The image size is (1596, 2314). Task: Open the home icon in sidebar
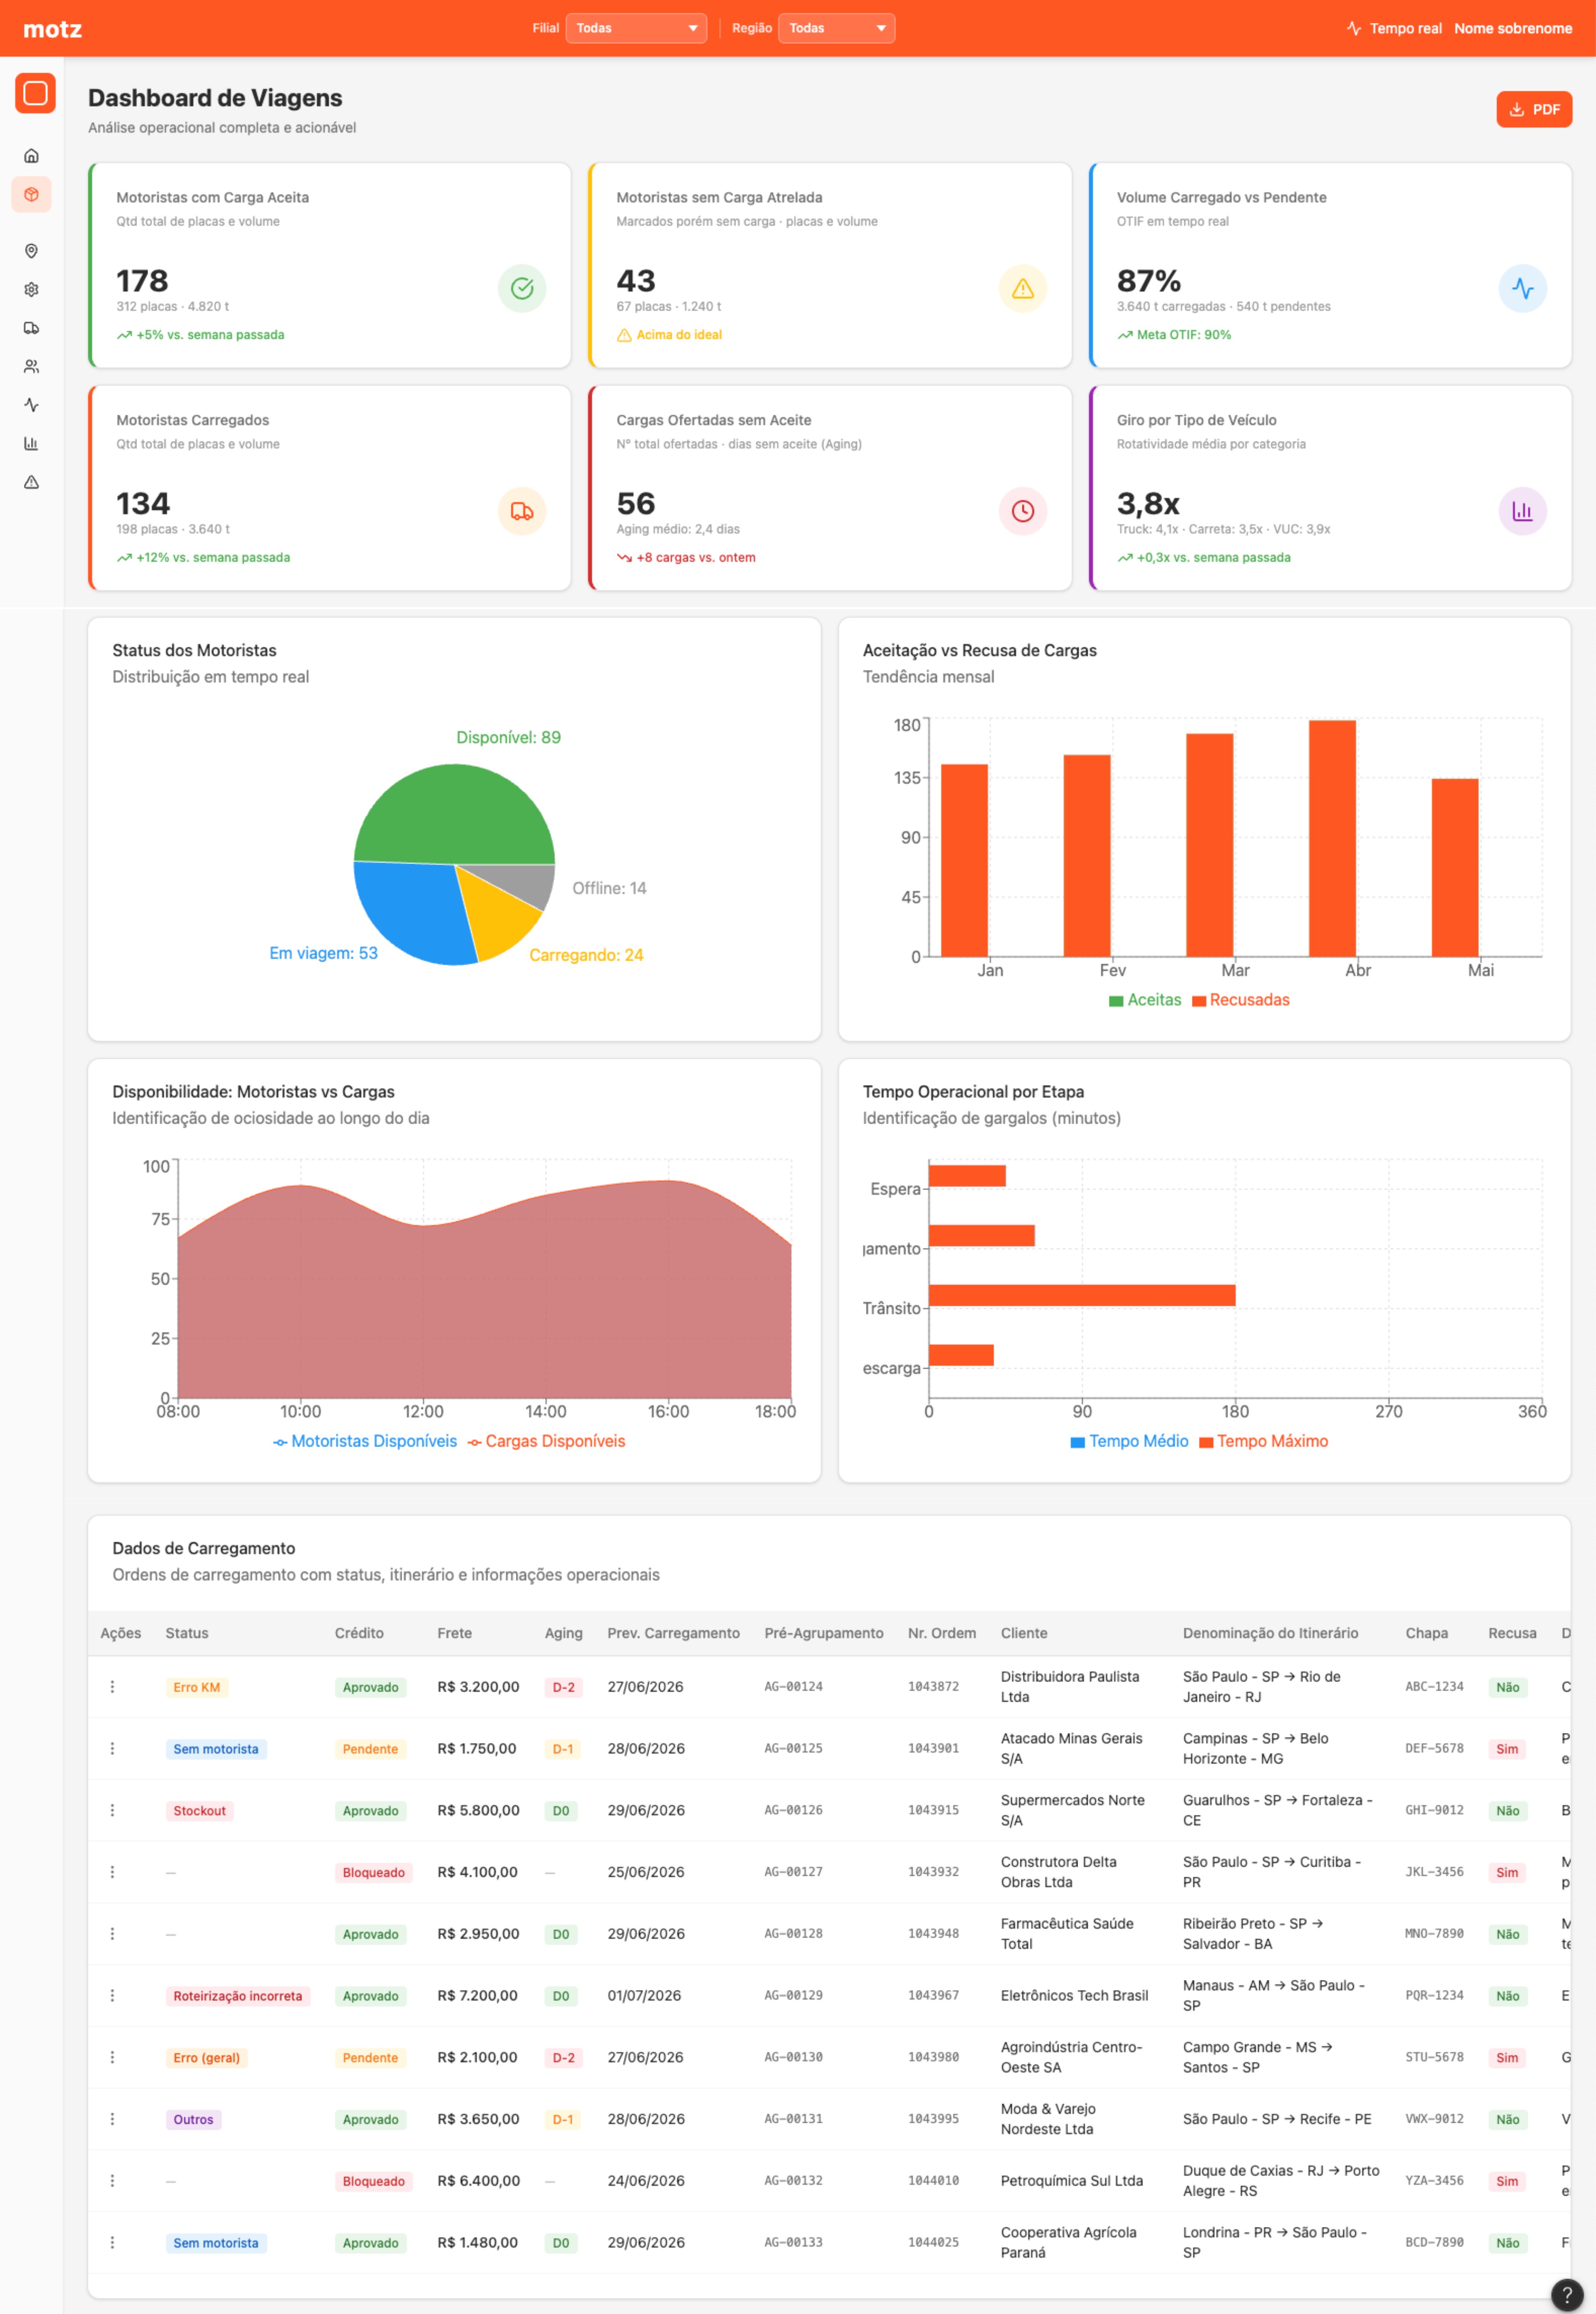click(x=31, y=156)
